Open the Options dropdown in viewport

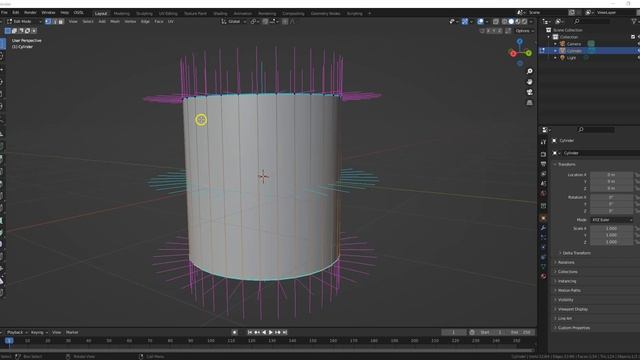pos(524,31)
